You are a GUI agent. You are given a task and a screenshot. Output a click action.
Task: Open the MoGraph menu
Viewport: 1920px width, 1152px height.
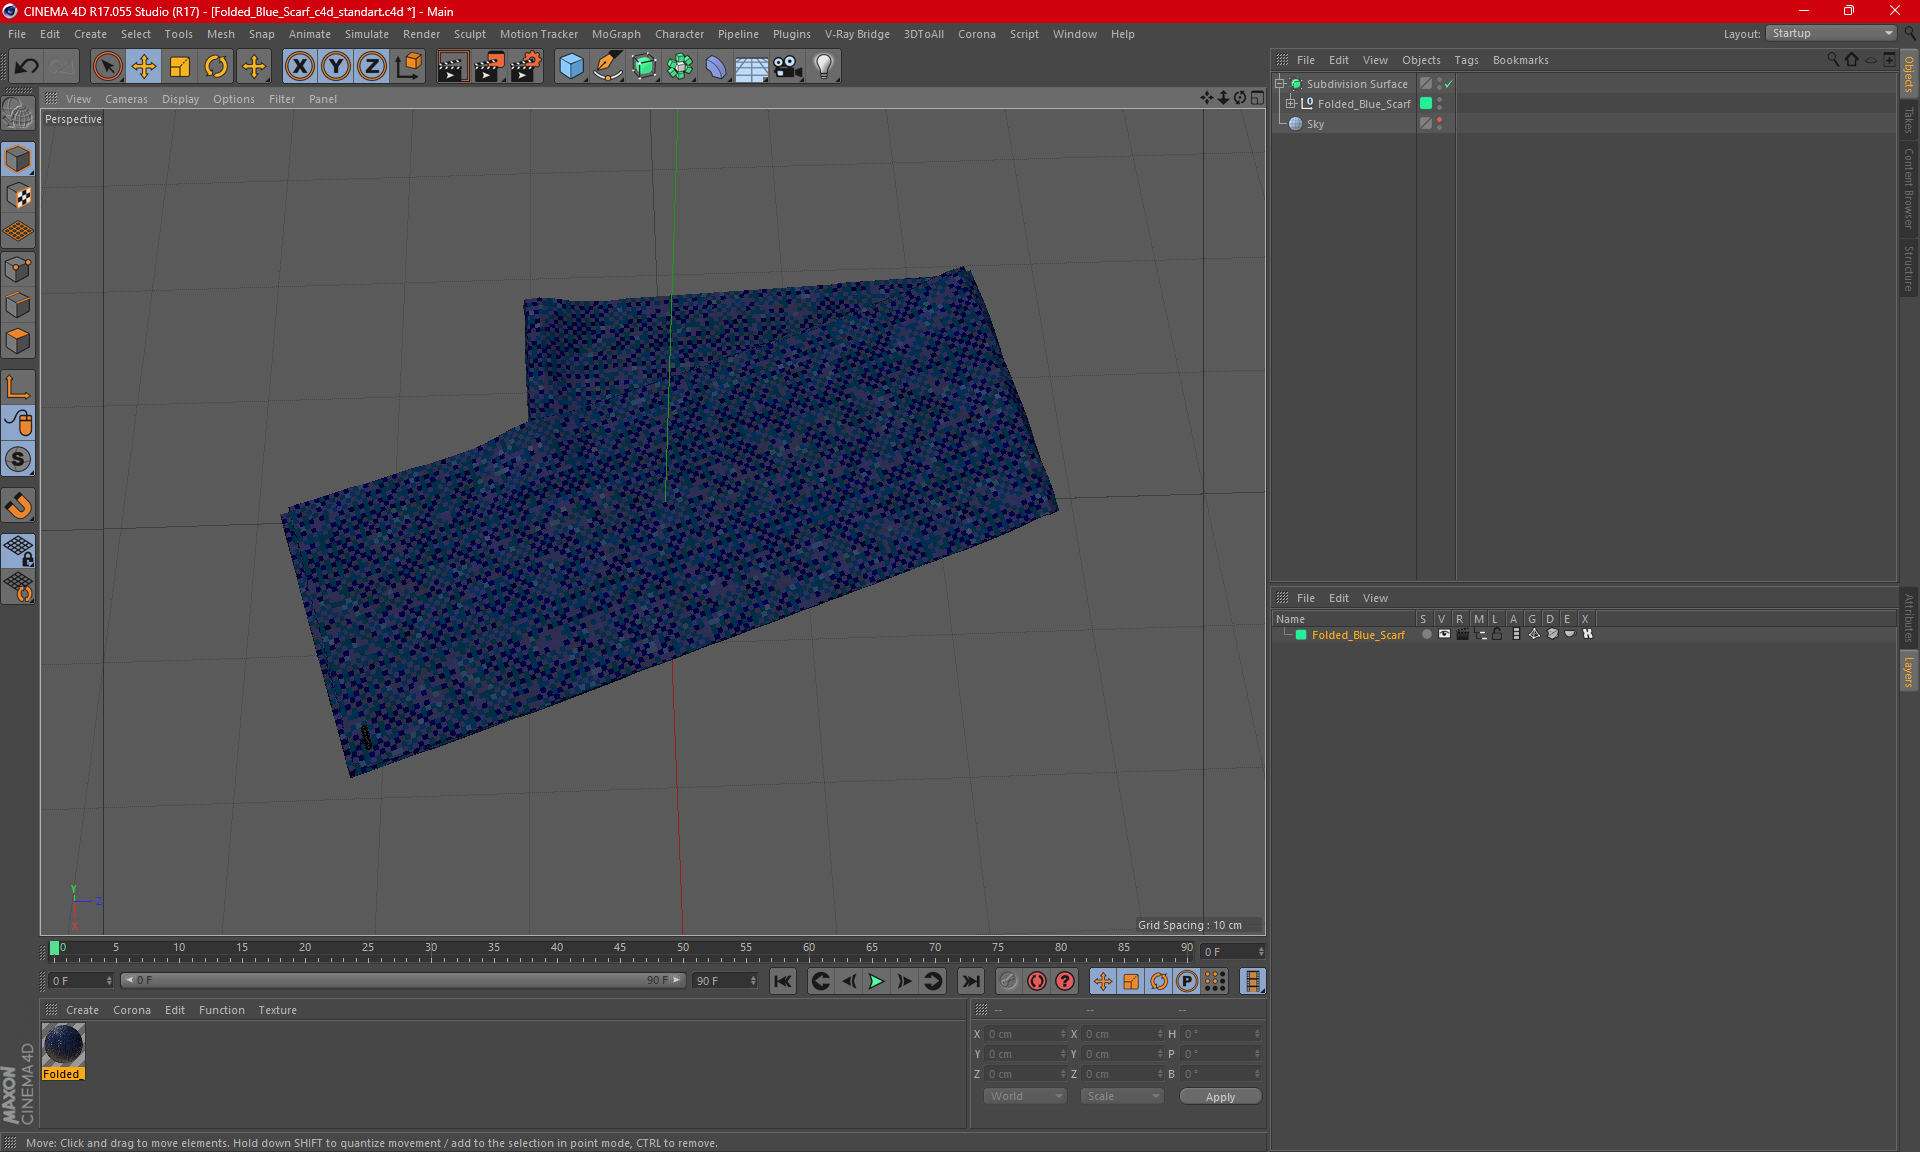coord(616,34)
